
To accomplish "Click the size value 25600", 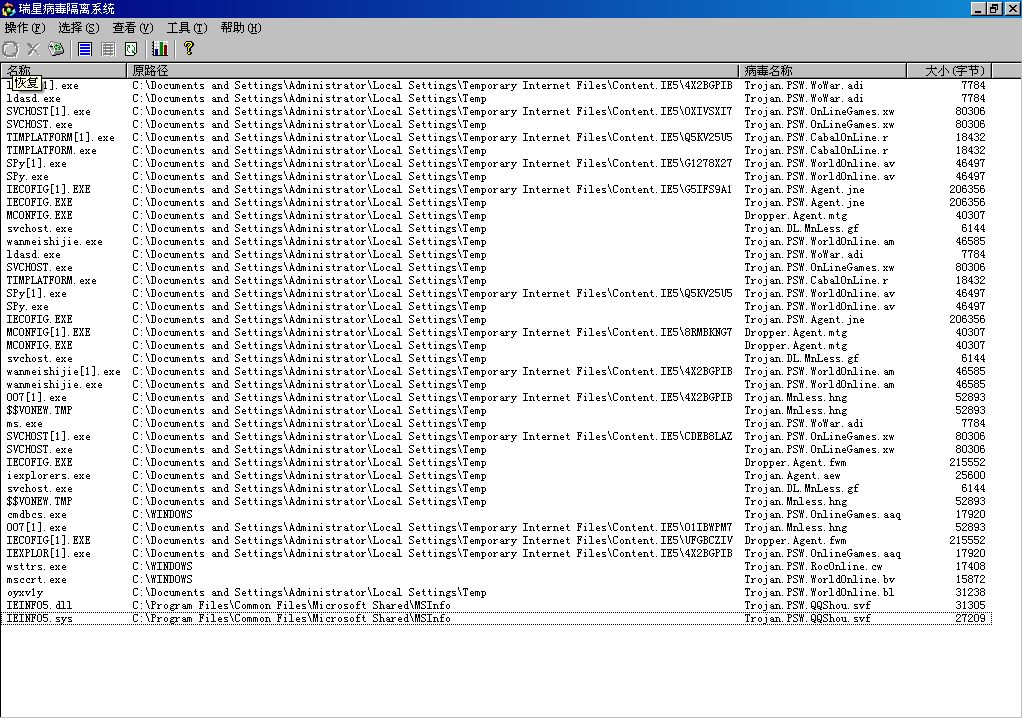I will pyautogui.click(x=970, y=475).
